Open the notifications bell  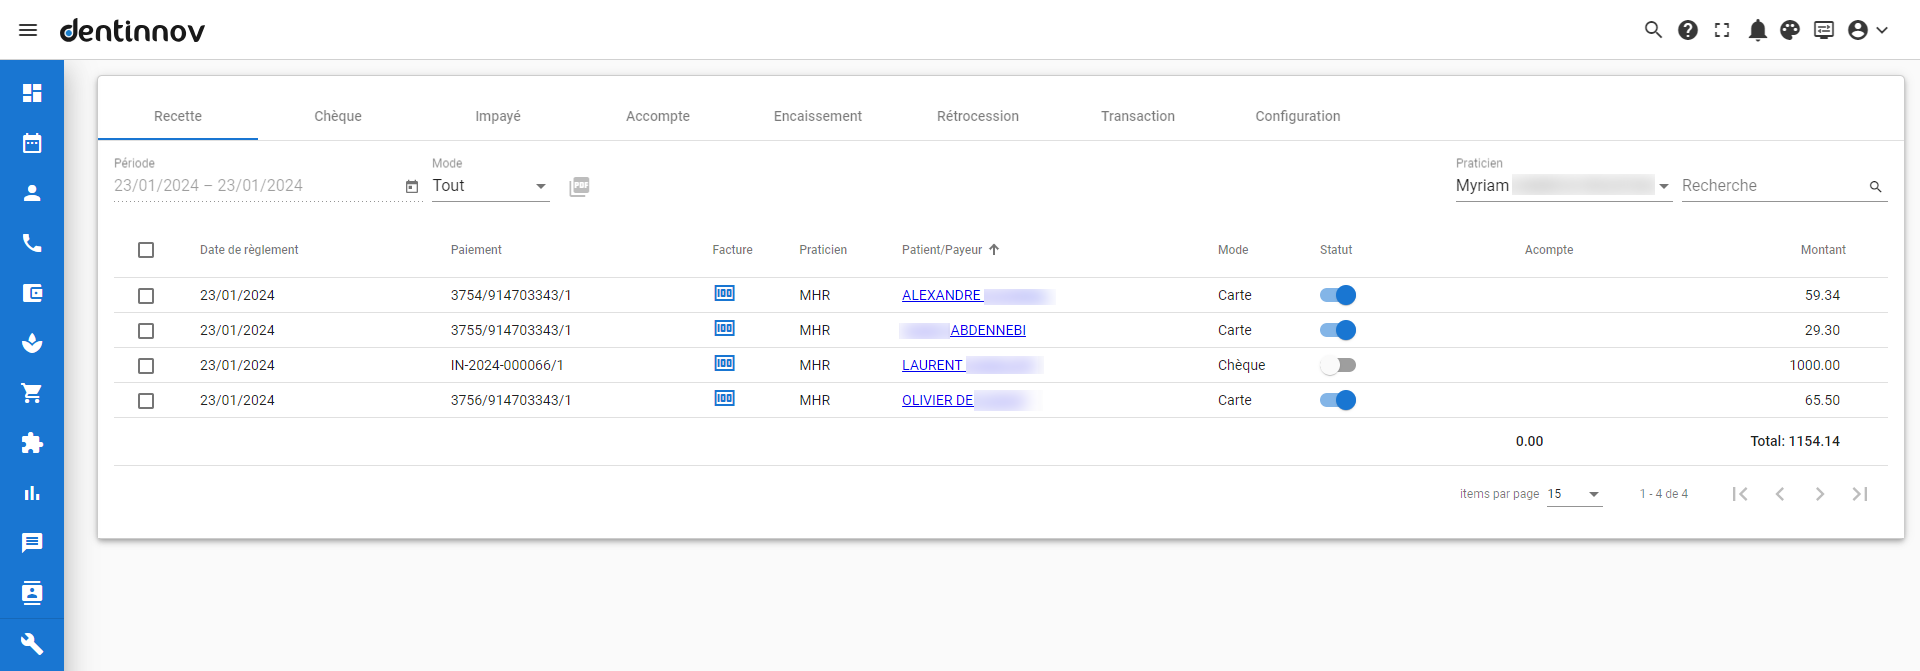pos(1757,30)
